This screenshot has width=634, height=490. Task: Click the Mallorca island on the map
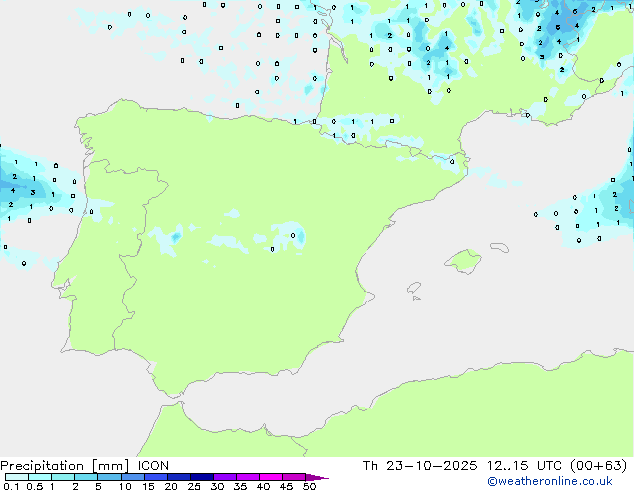464,261
